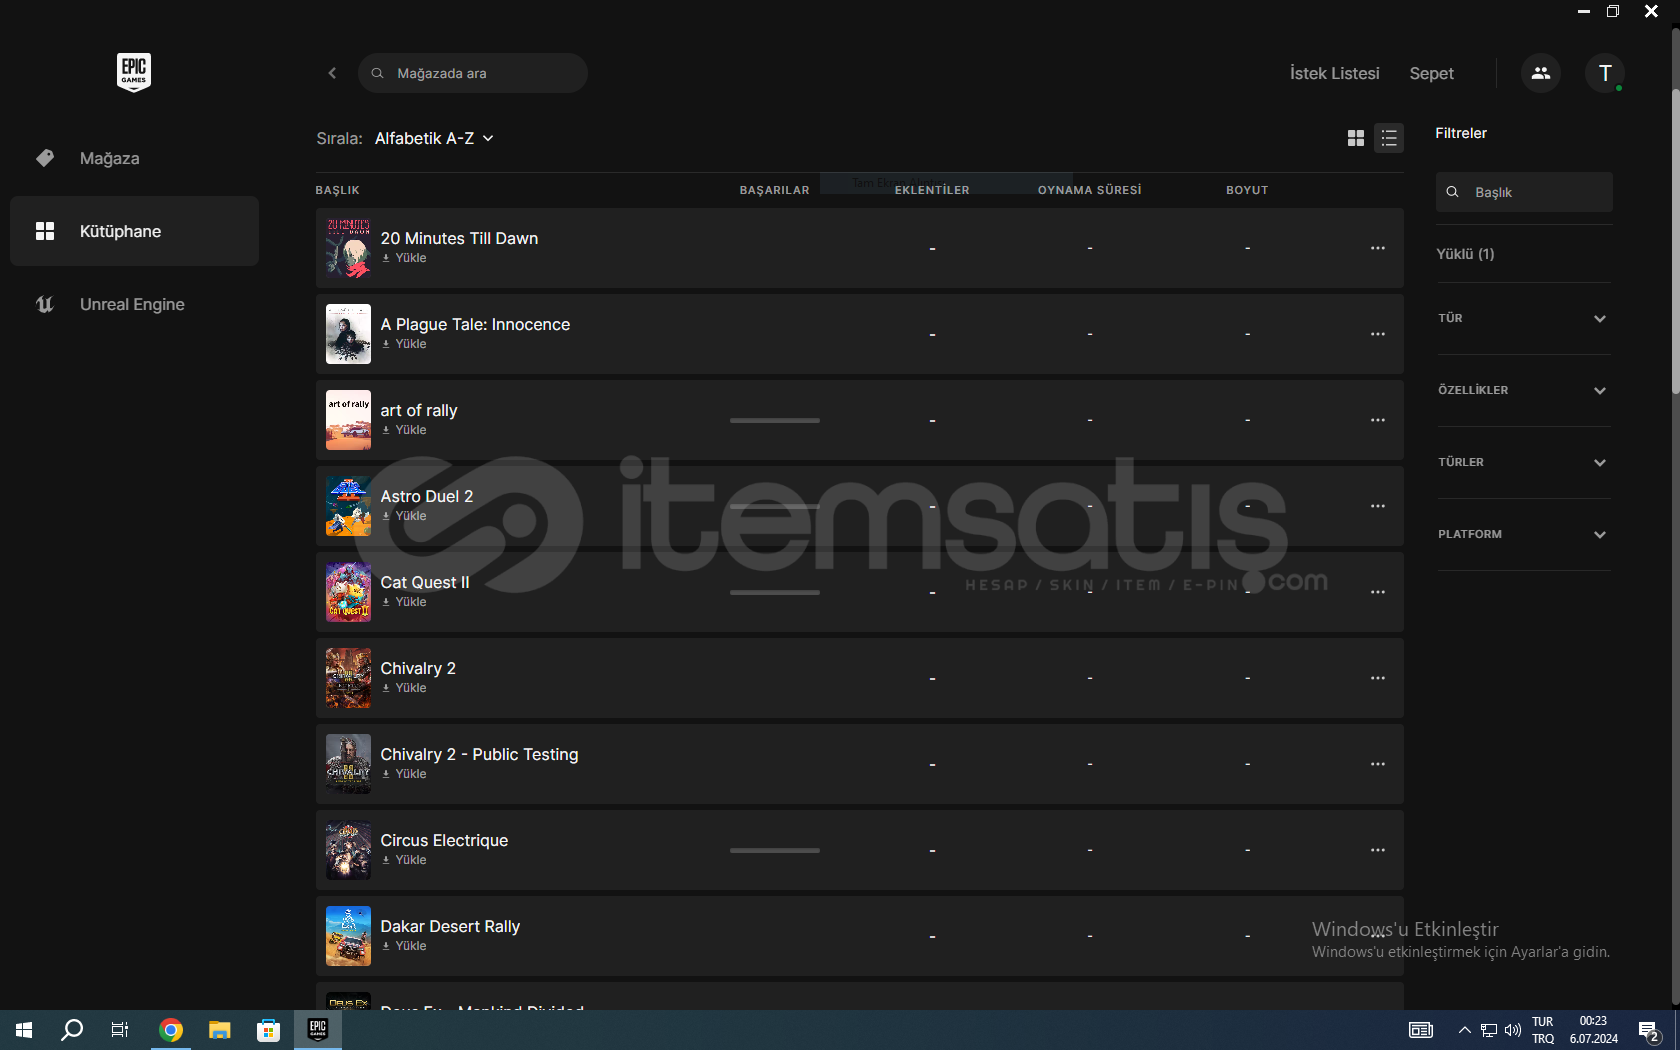Screen dimensions: 1680x1050
Task: Open Windows taskbar search
Action: click(72, 1030)
